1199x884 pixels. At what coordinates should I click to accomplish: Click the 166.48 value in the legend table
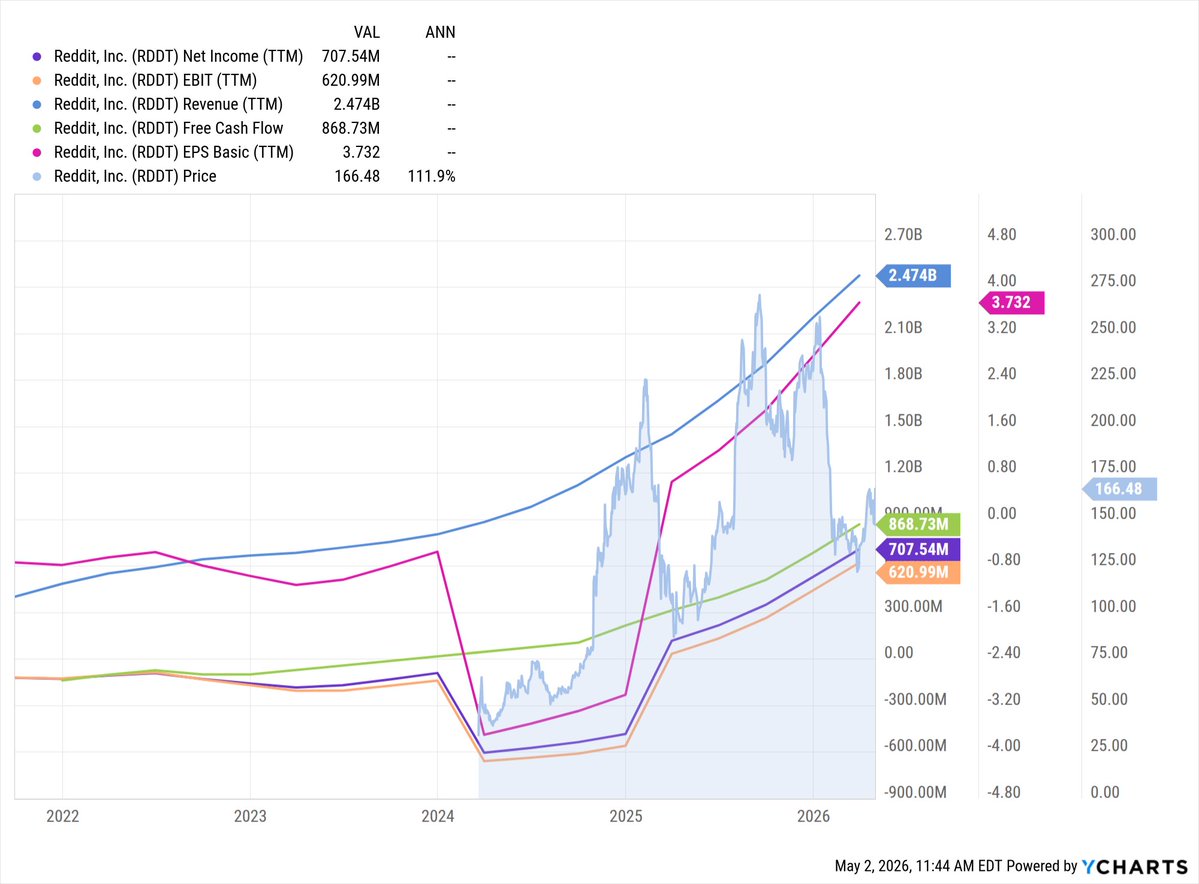(x=357, y=176)
